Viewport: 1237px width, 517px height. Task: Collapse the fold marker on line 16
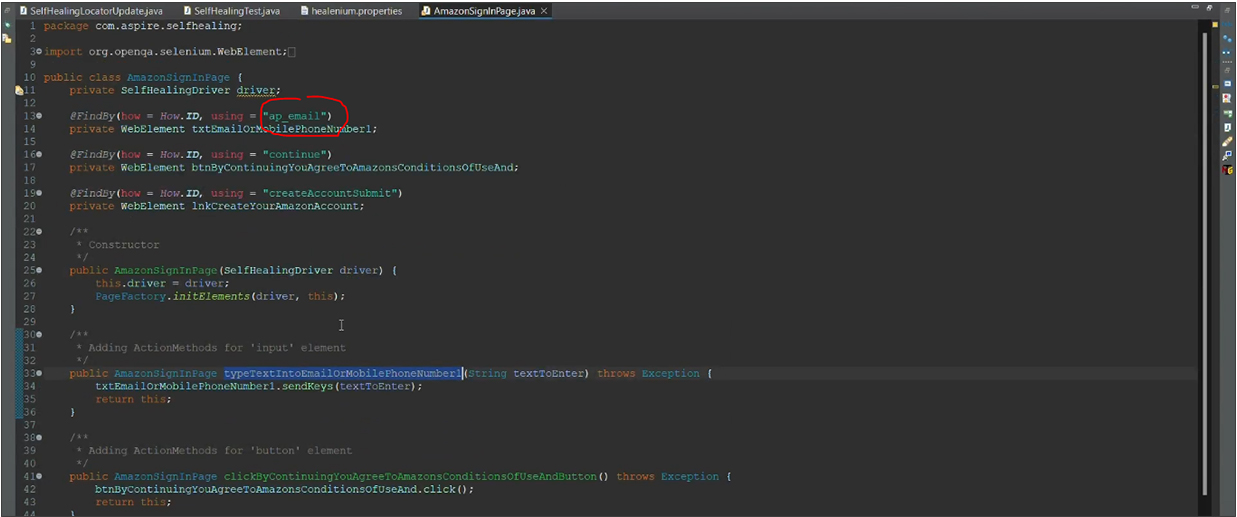tap(38, 155)
